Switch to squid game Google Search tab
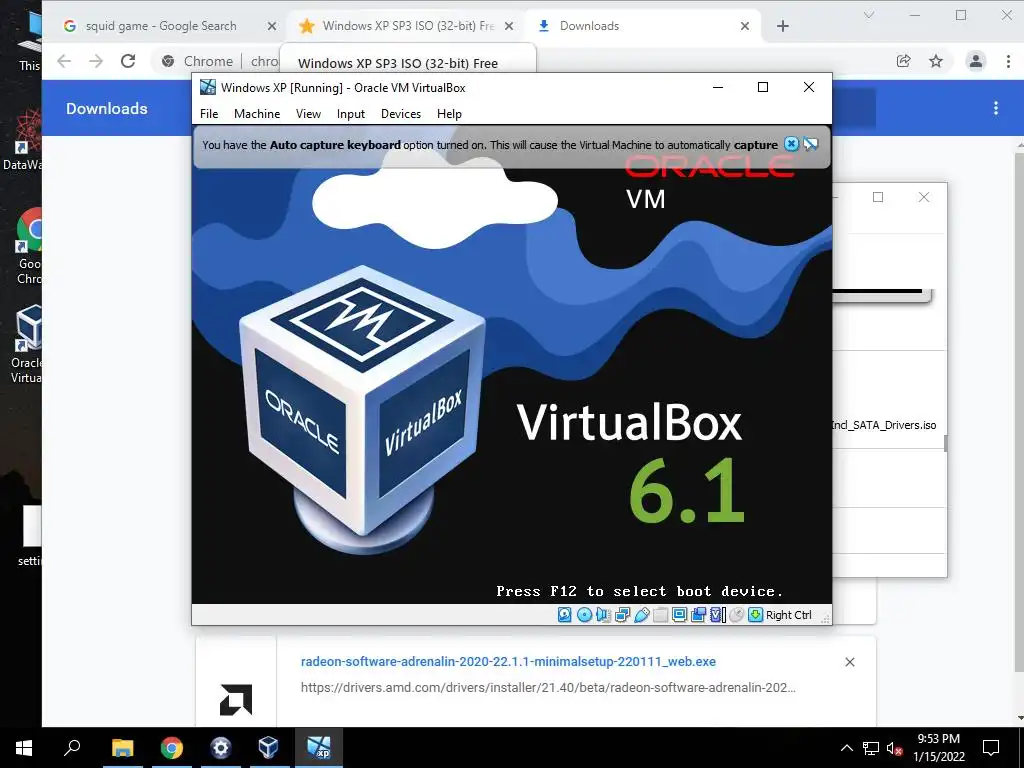The width and height of the screenshot is (1024, 768). click(x=161, y=25)
